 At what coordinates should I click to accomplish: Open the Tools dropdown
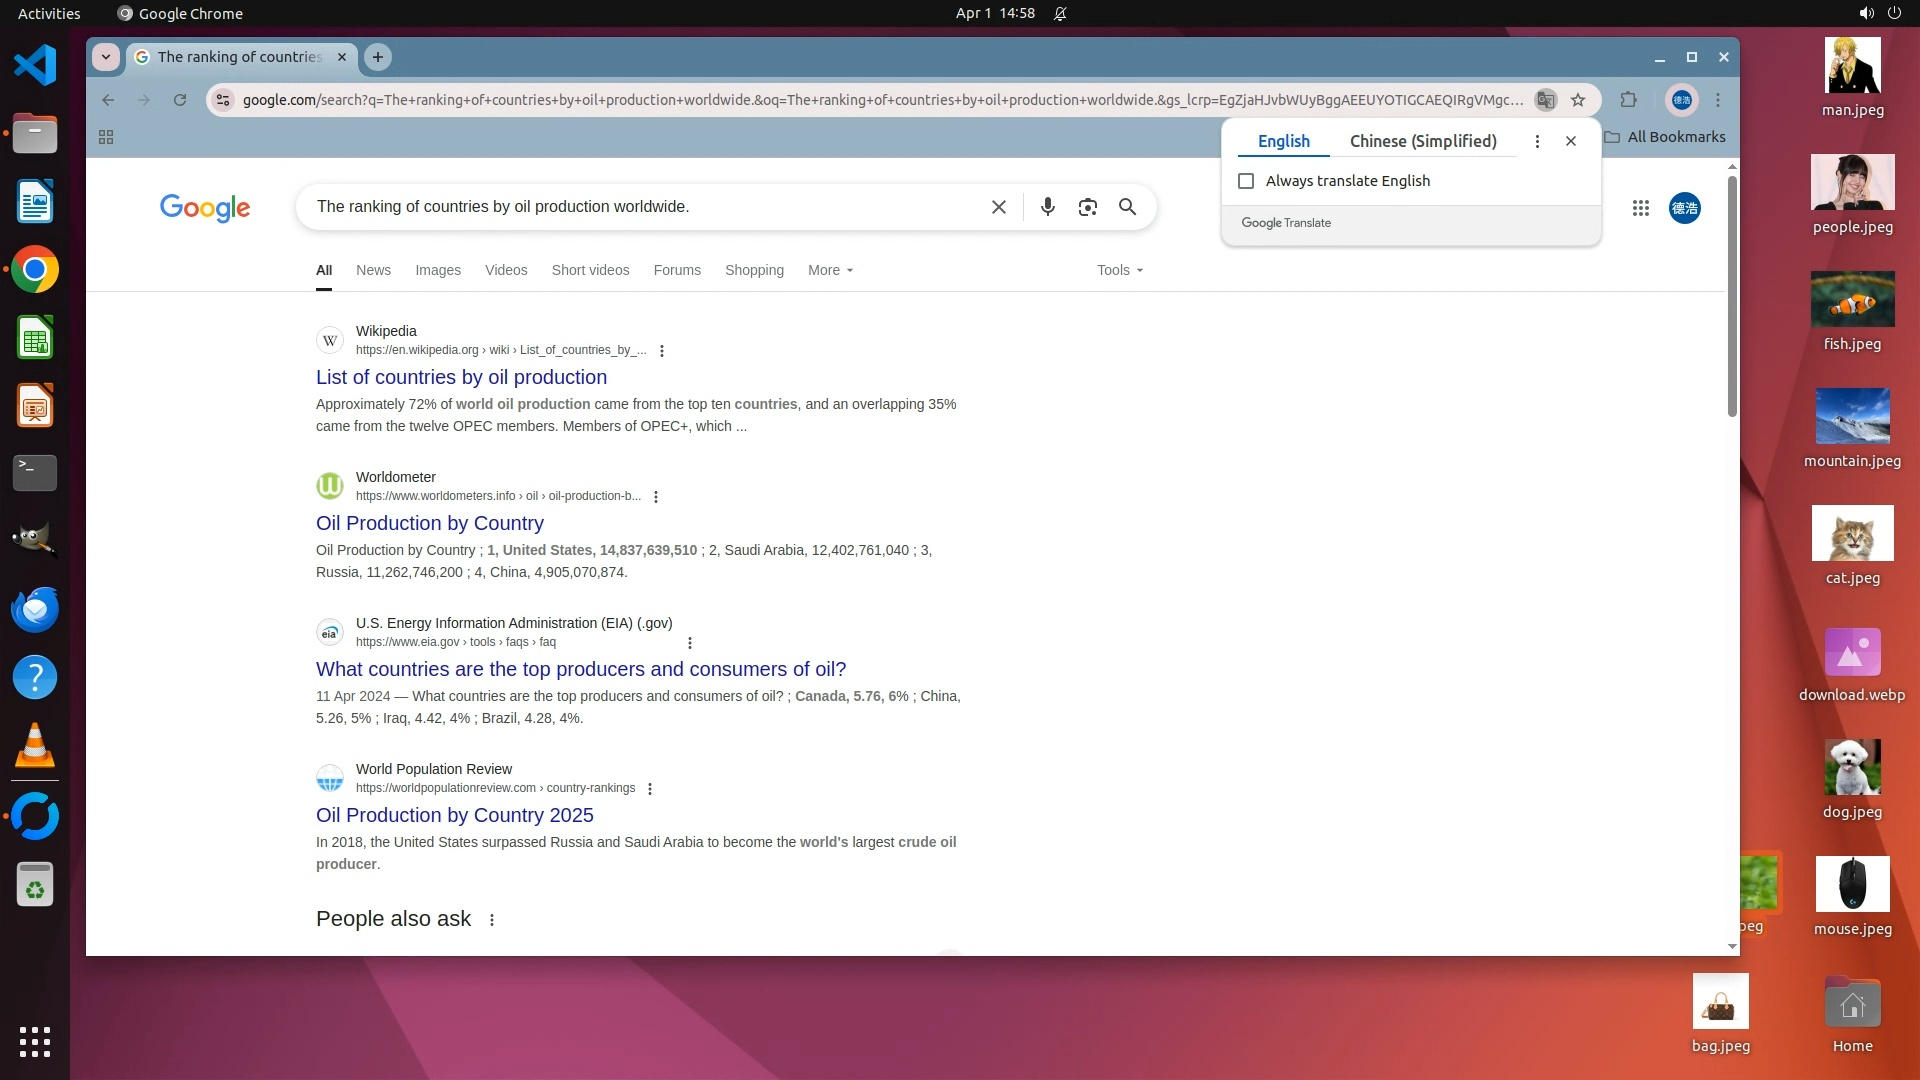pos(1119,270)
